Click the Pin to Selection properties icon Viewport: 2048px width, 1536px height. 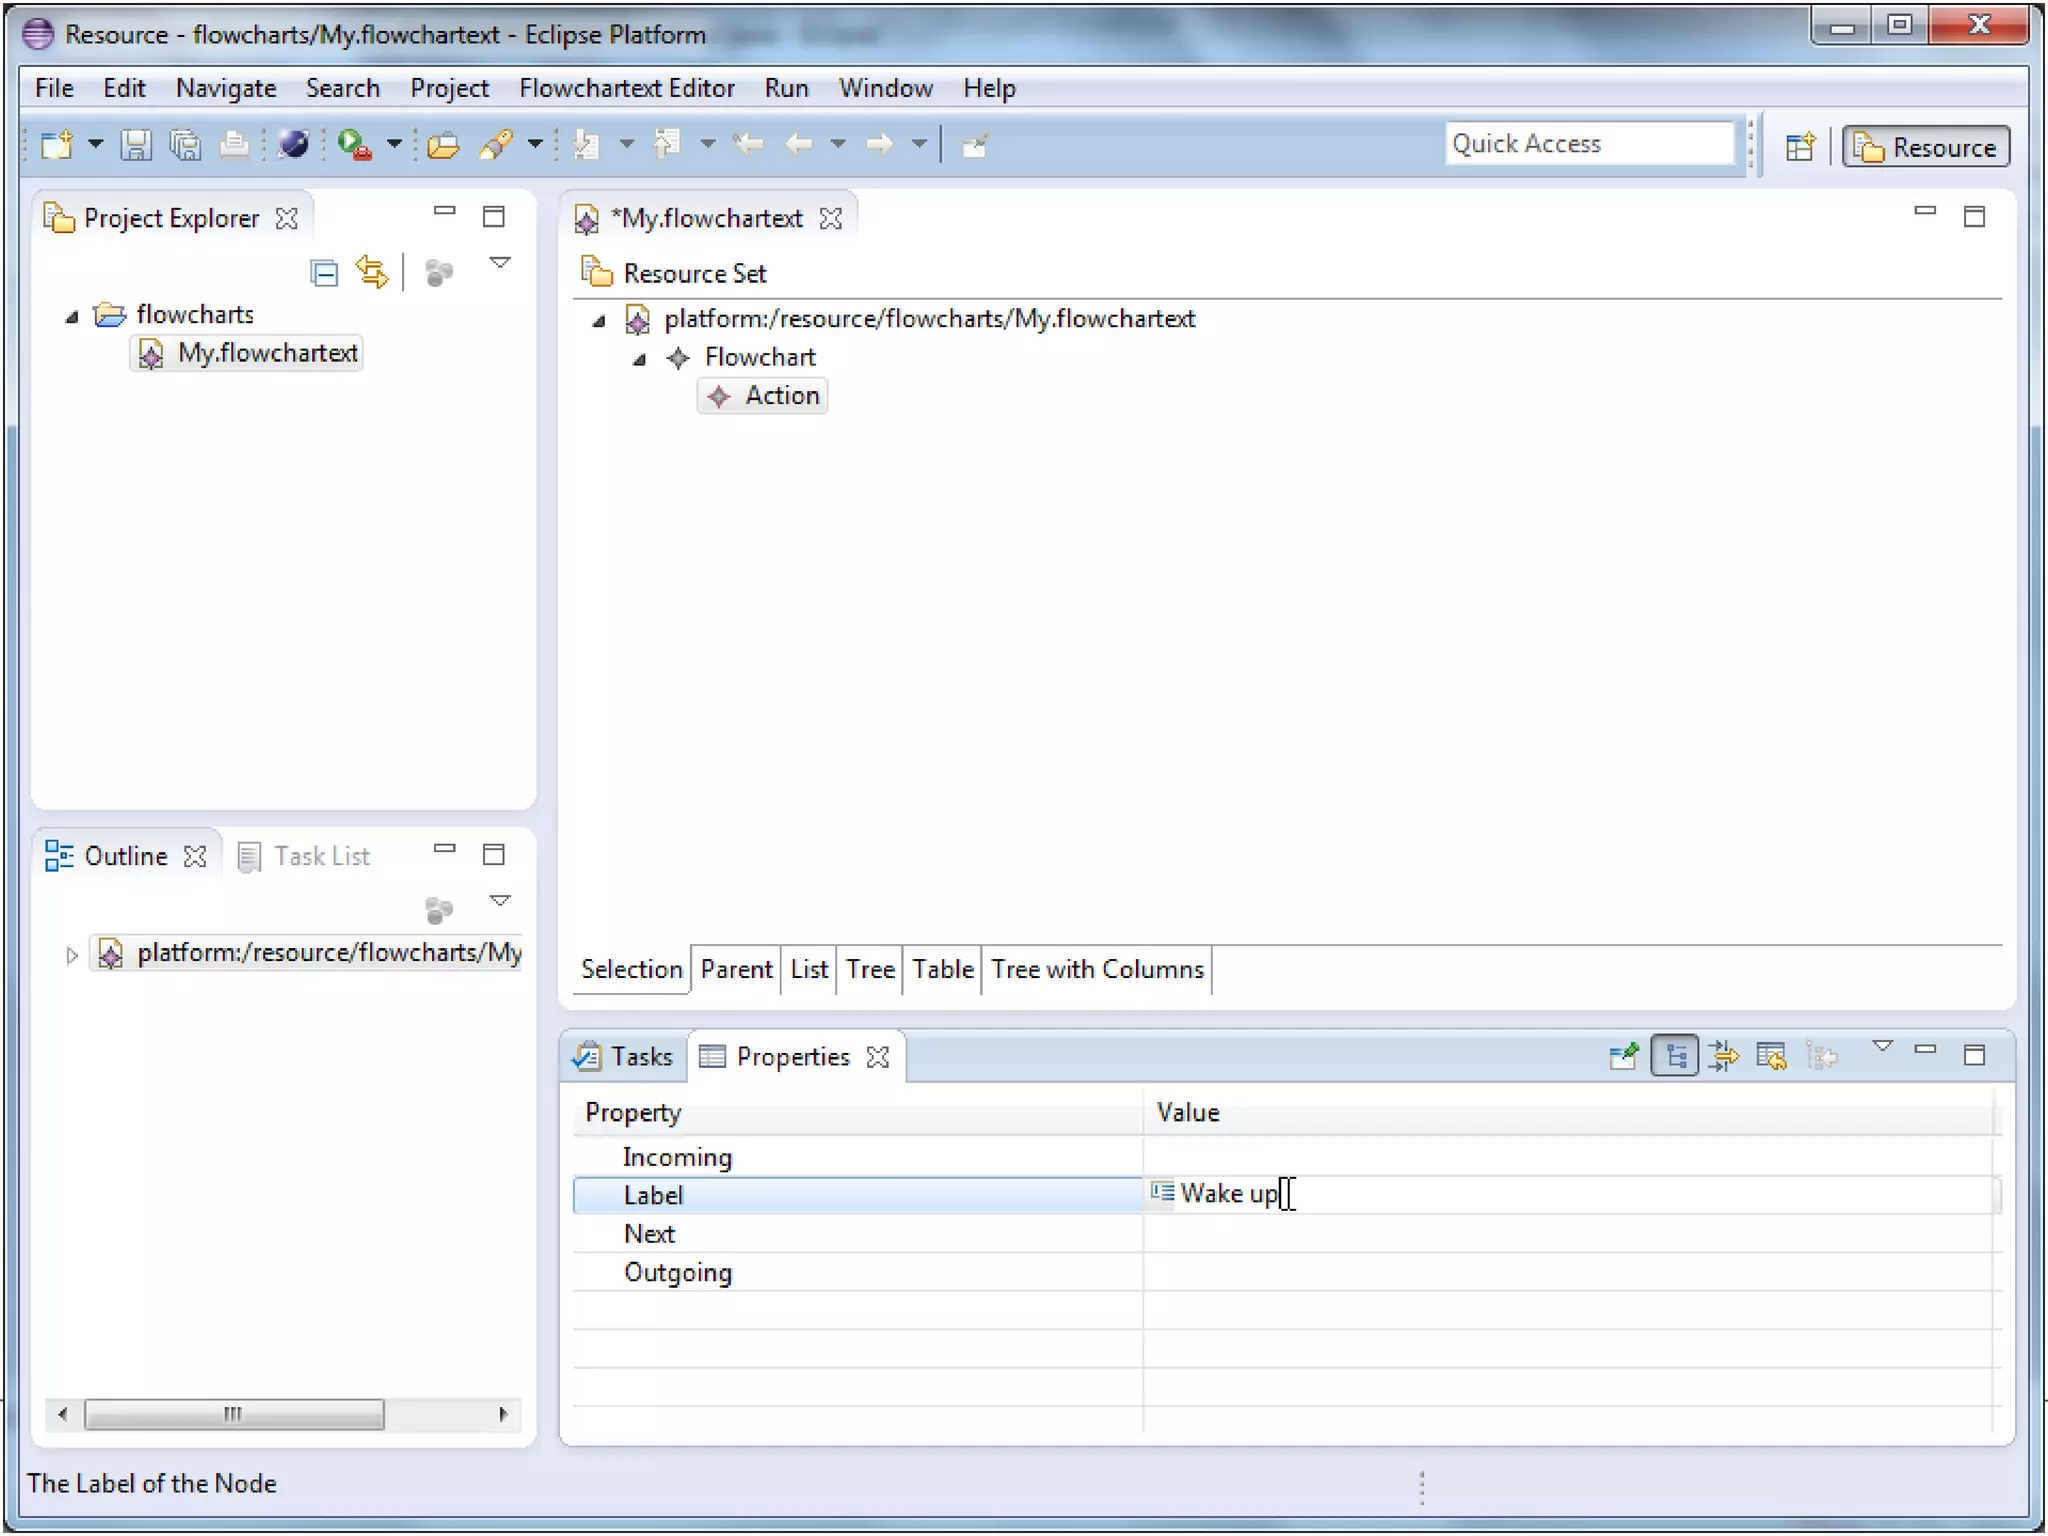click(1623, 1056)
